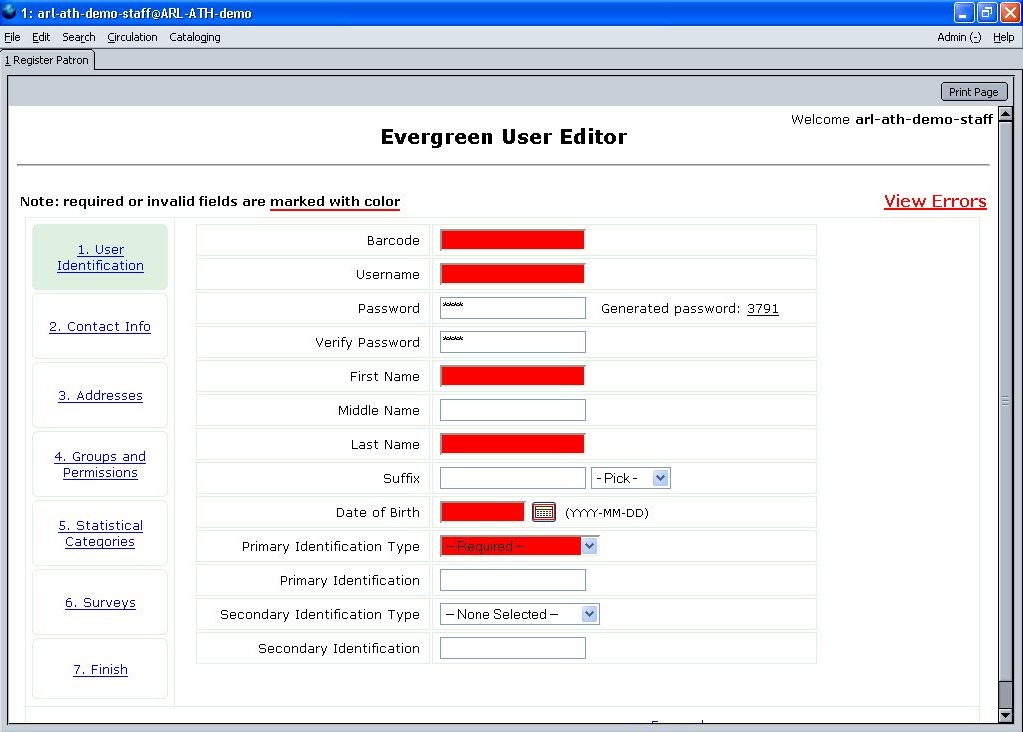Select the Register Patron tab
This screenshot has height=732, width=1023.
47,60
